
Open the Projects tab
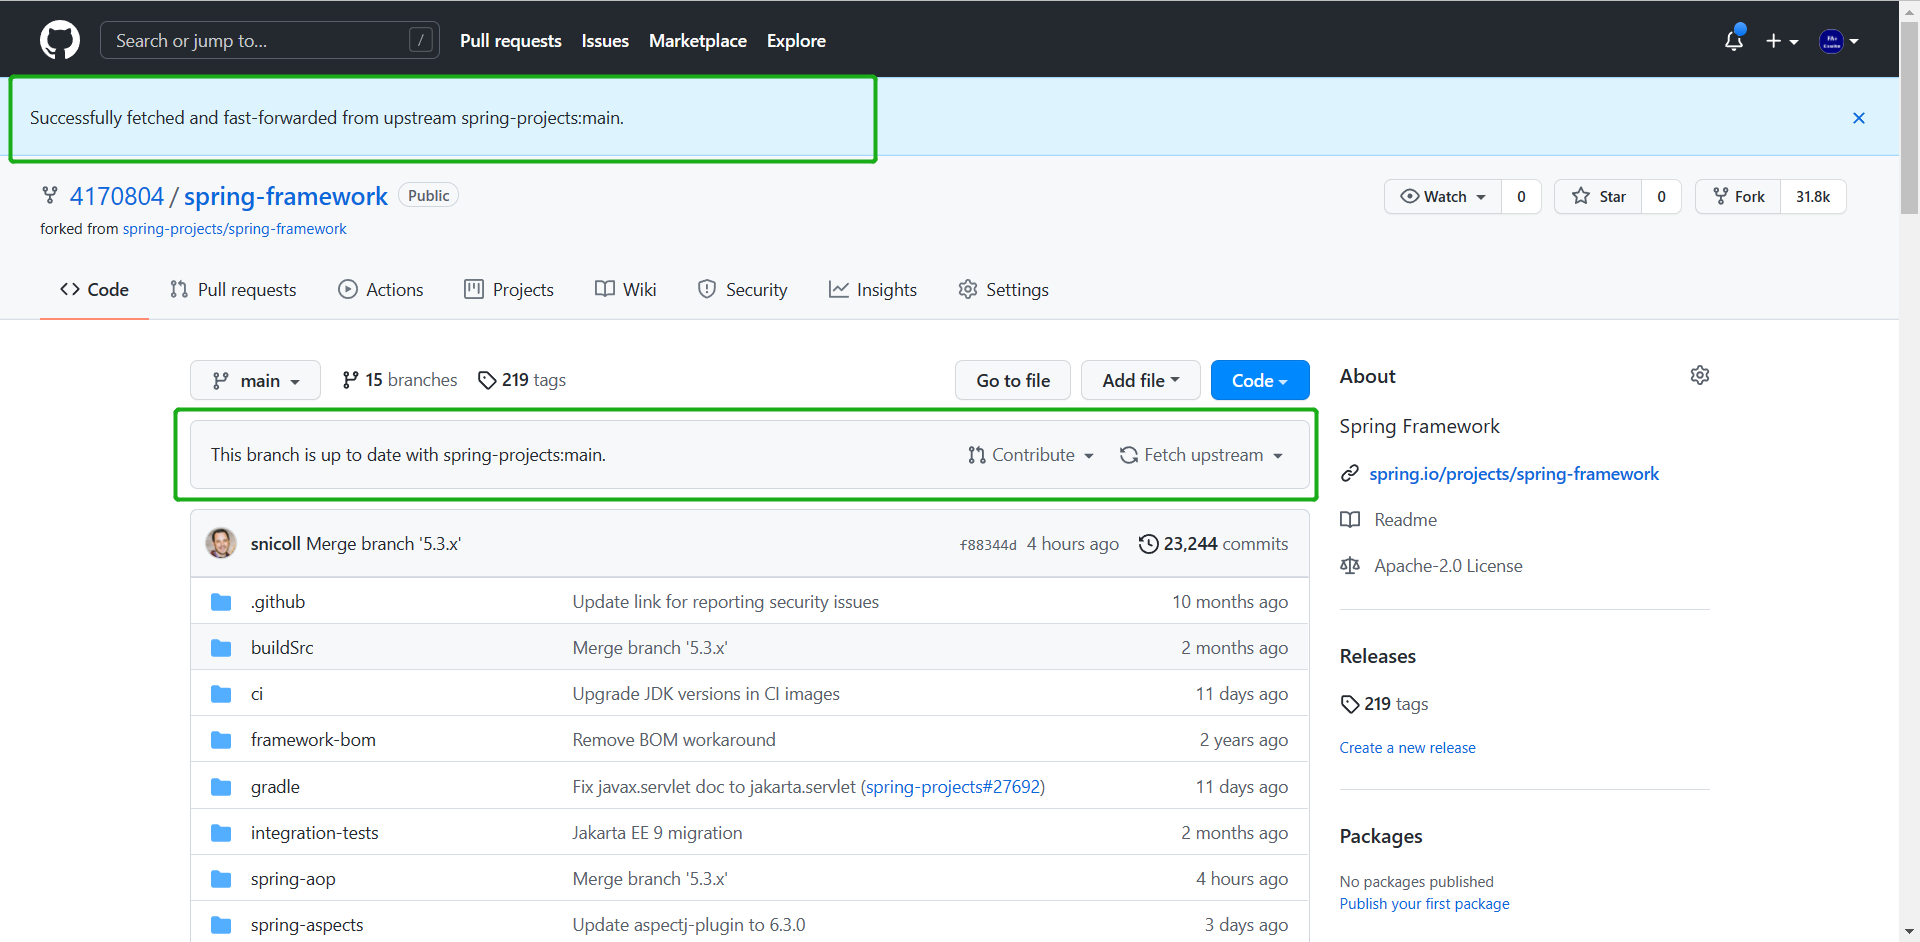pos(509,289)
